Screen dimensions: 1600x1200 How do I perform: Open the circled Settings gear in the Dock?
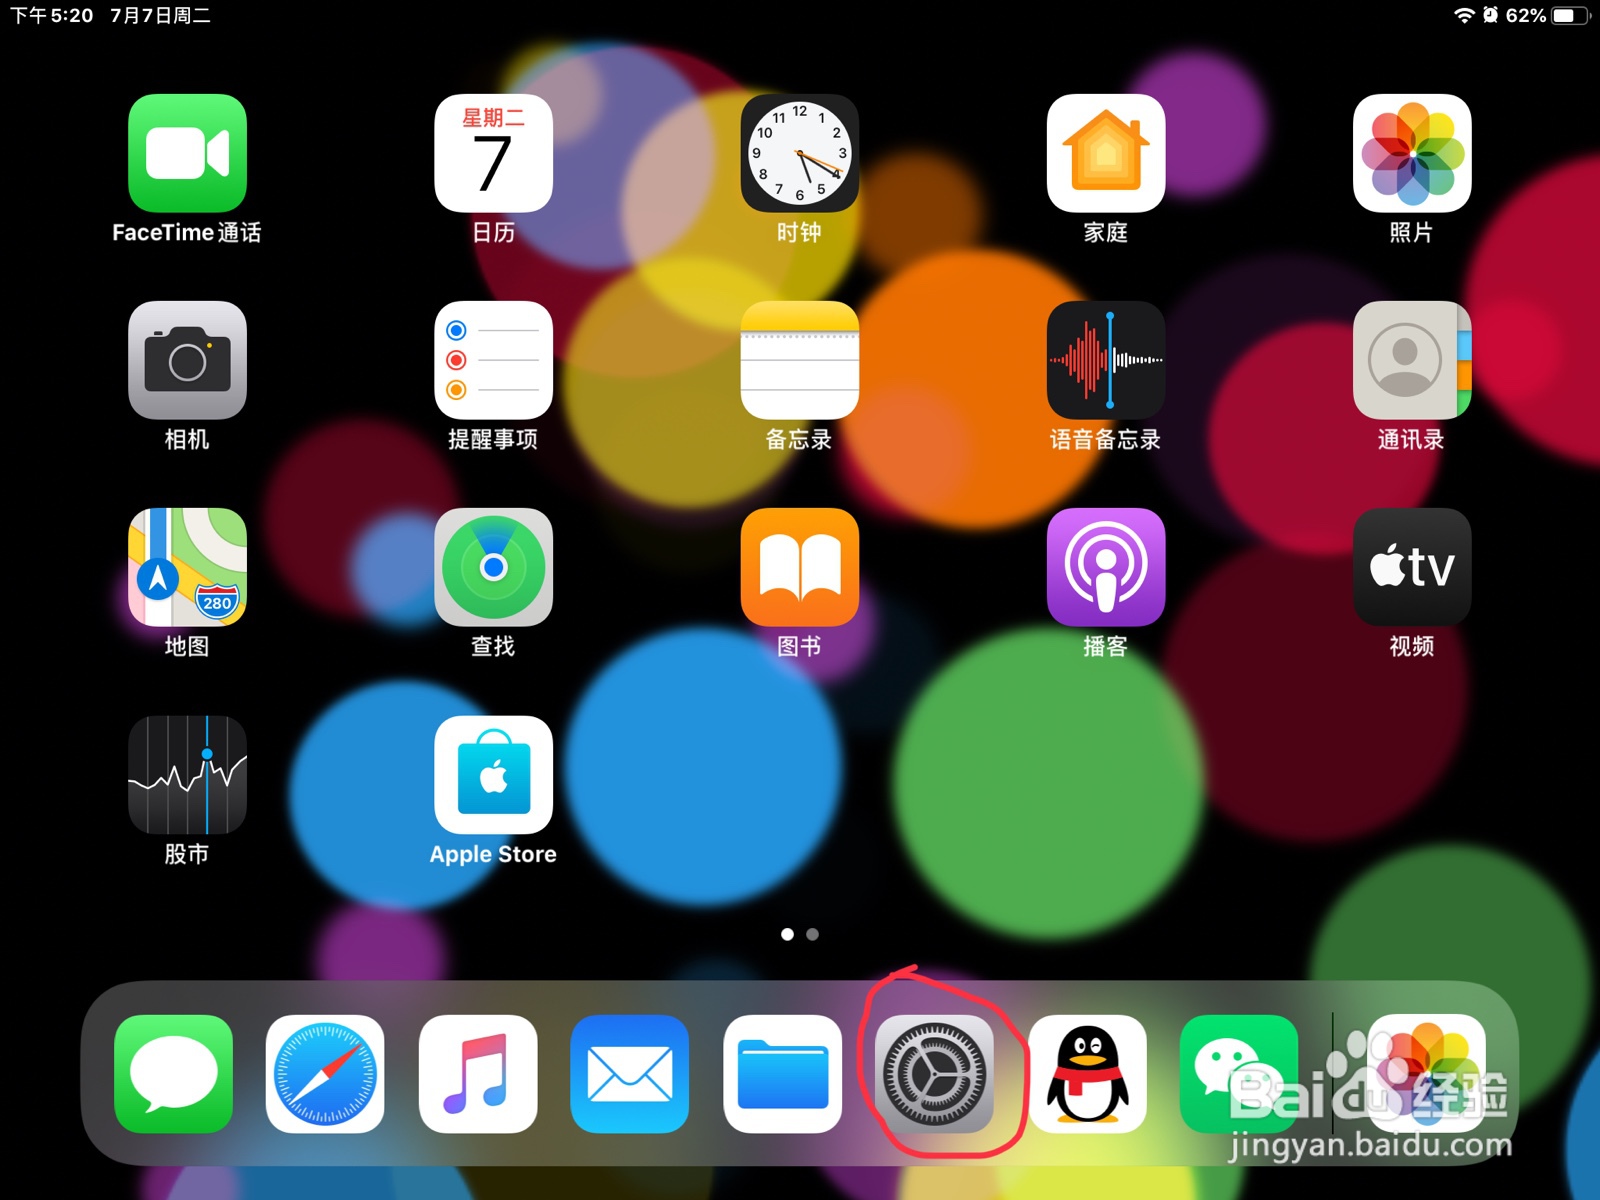click(x=936, y=1074)
